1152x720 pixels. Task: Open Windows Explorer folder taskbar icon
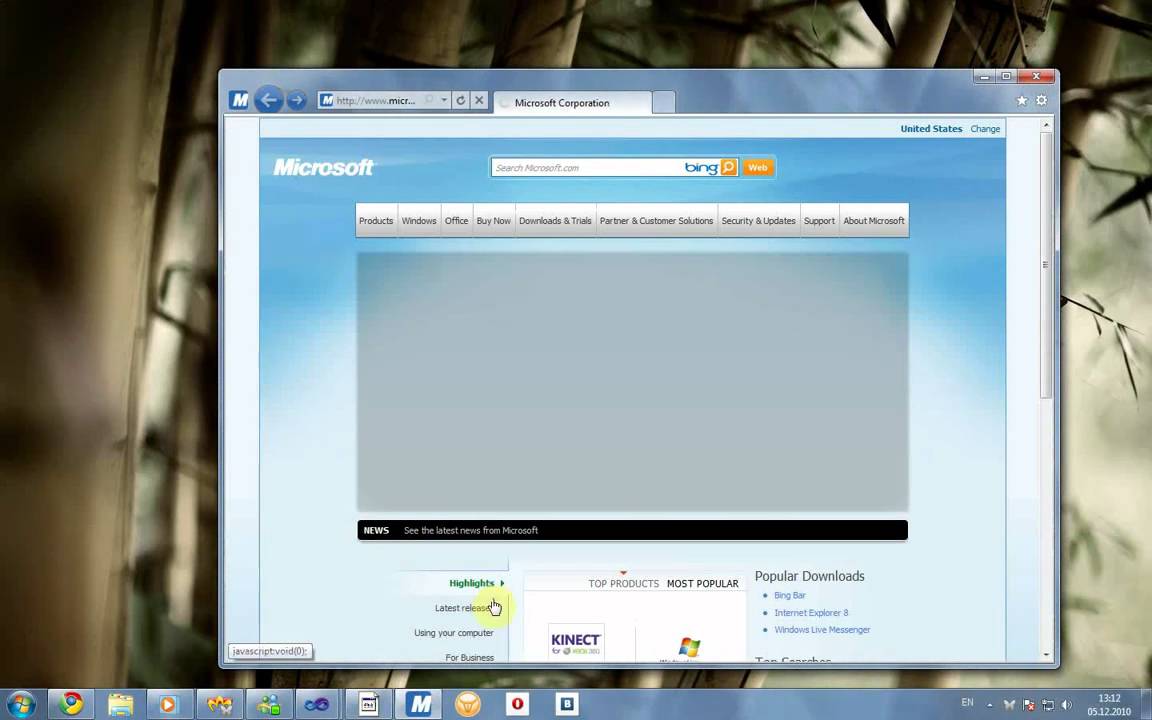pos(120,704)
